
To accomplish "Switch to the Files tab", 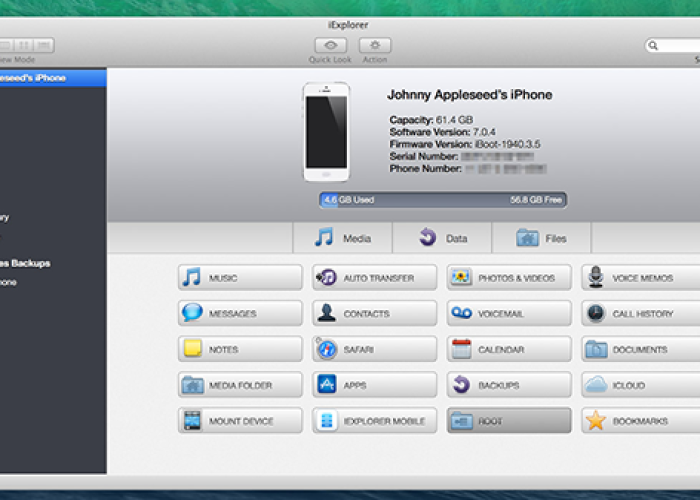I will (542, 238).
